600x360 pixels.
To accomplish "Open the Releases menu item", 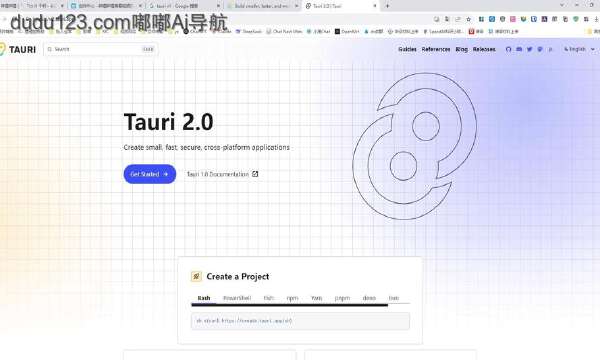I will tap(484, 49).
